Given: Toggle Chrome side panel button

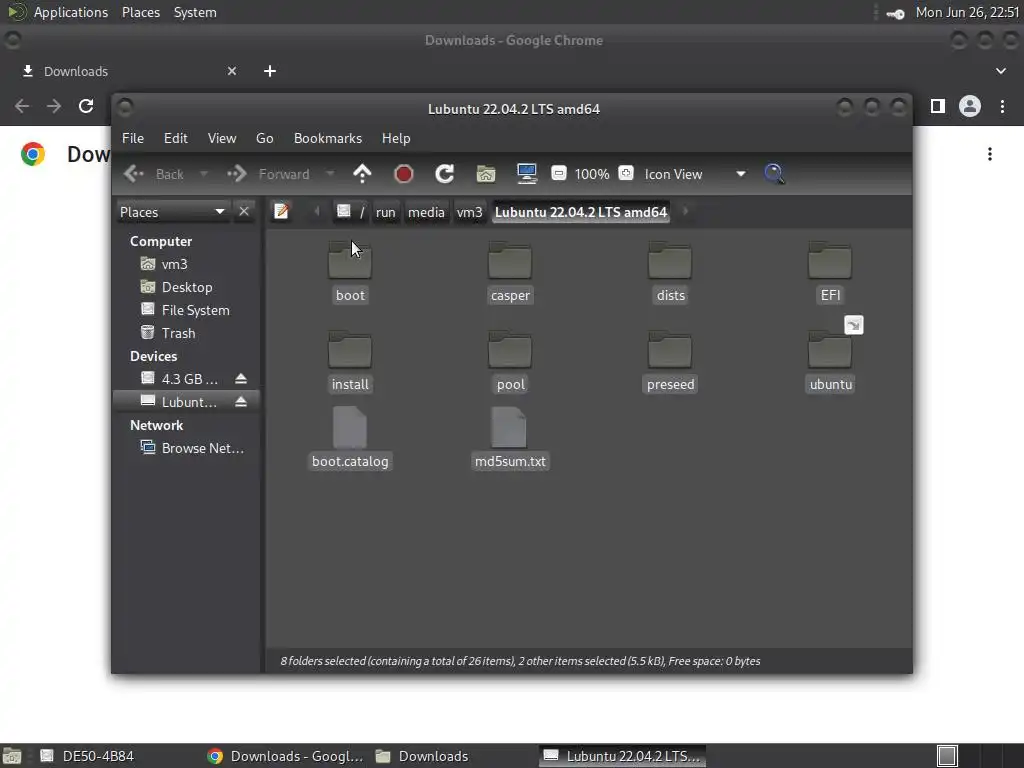Looking at the screenshot, I should [x=938, y=106].
